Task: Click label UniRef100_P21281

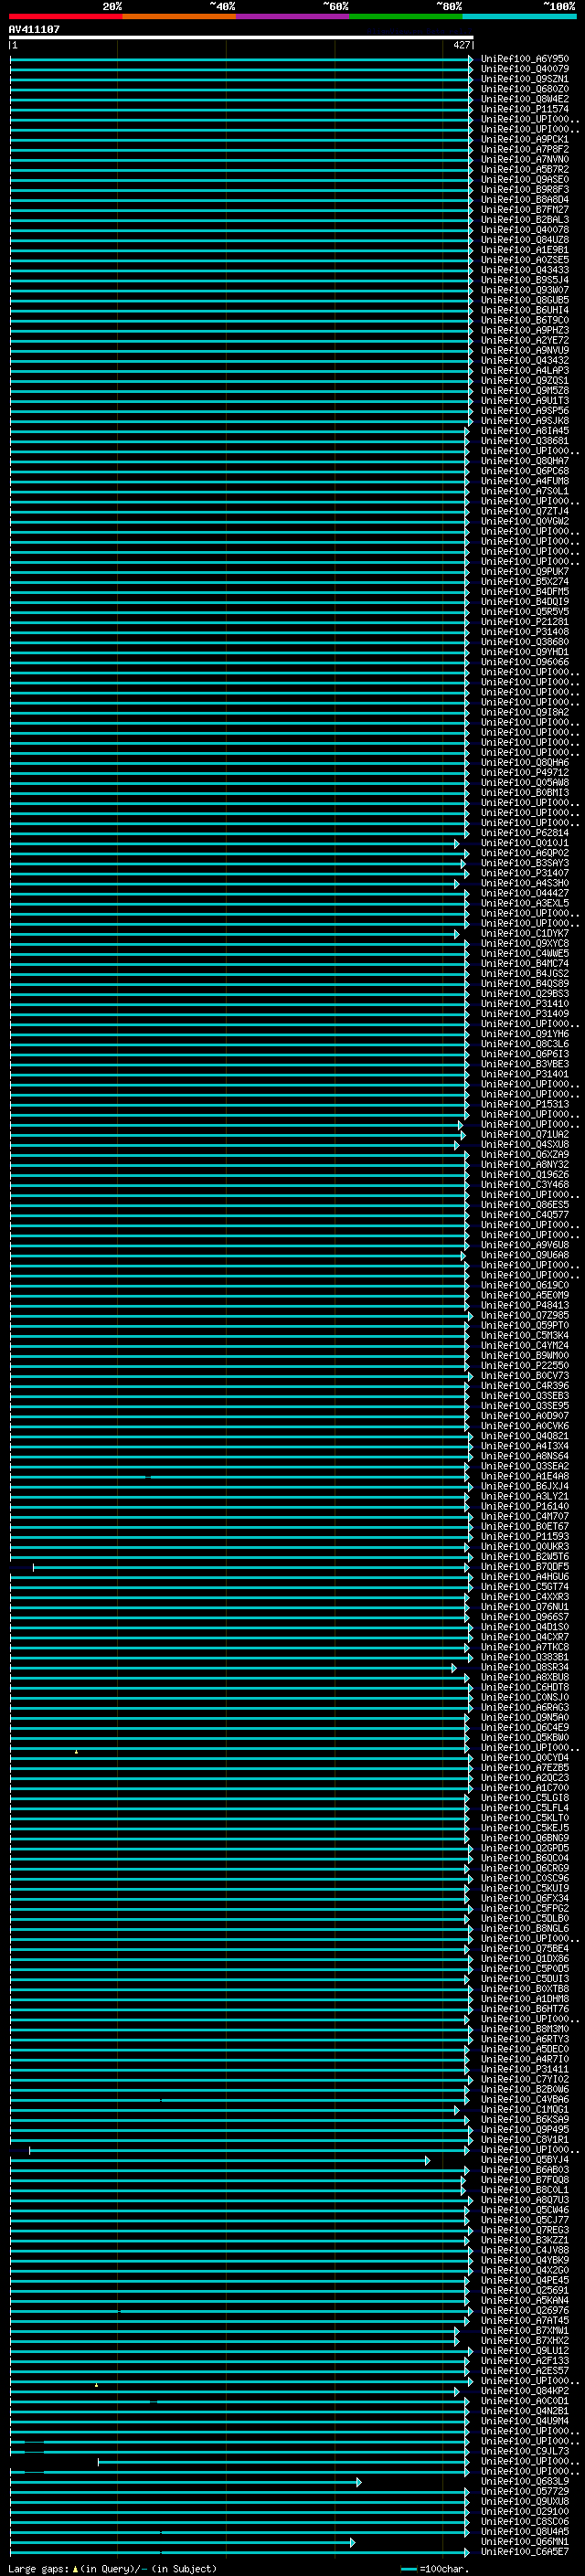Action: pos(524,621)
